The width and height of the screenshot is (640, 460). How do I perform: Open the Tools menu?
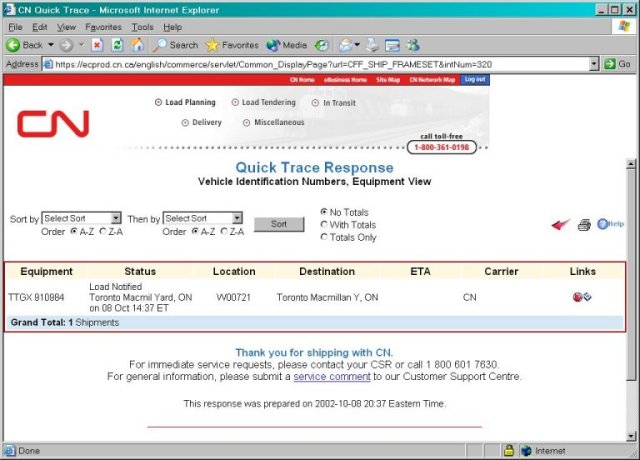pyautogui.click(x=142, y=27)
